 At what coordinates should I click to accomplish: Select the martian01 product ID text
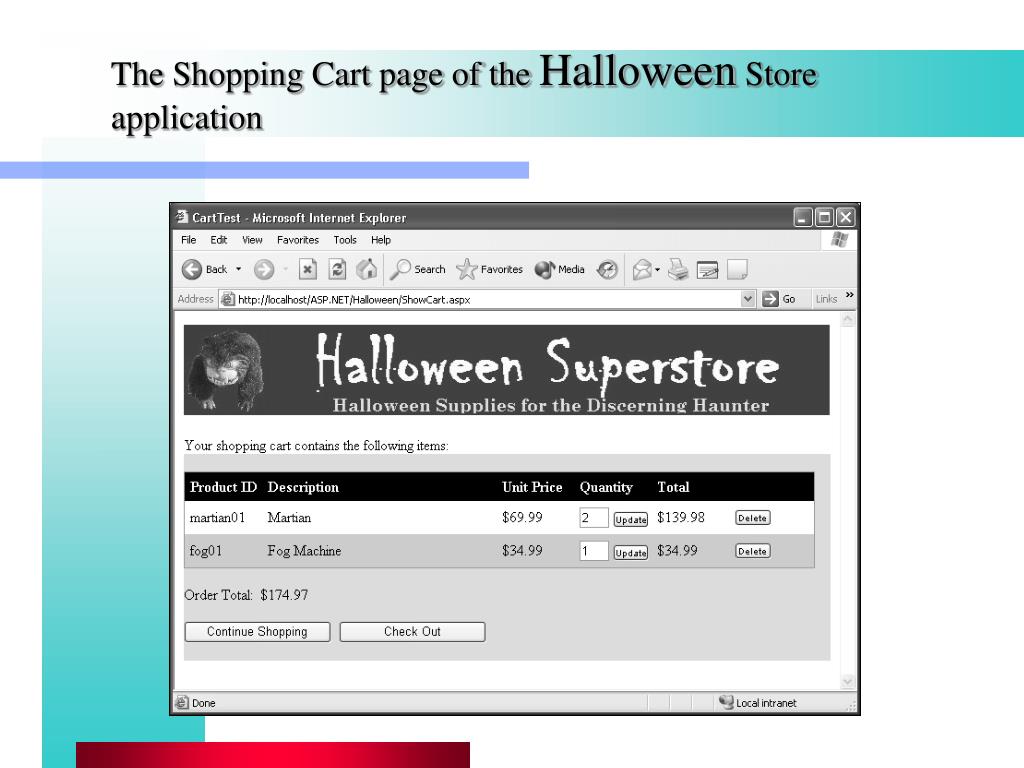pos(217,518)
